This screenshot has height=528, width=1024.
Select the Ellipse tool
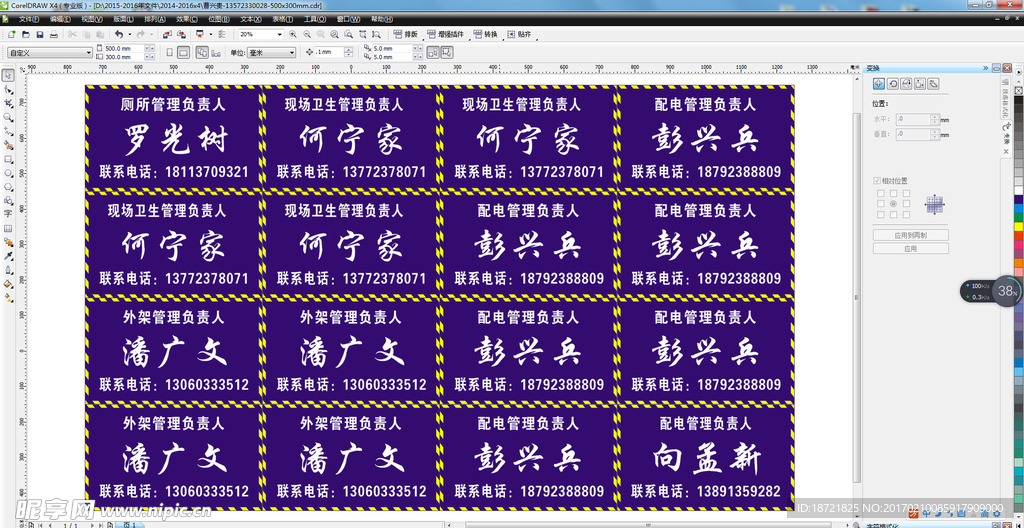click(8, 173)
